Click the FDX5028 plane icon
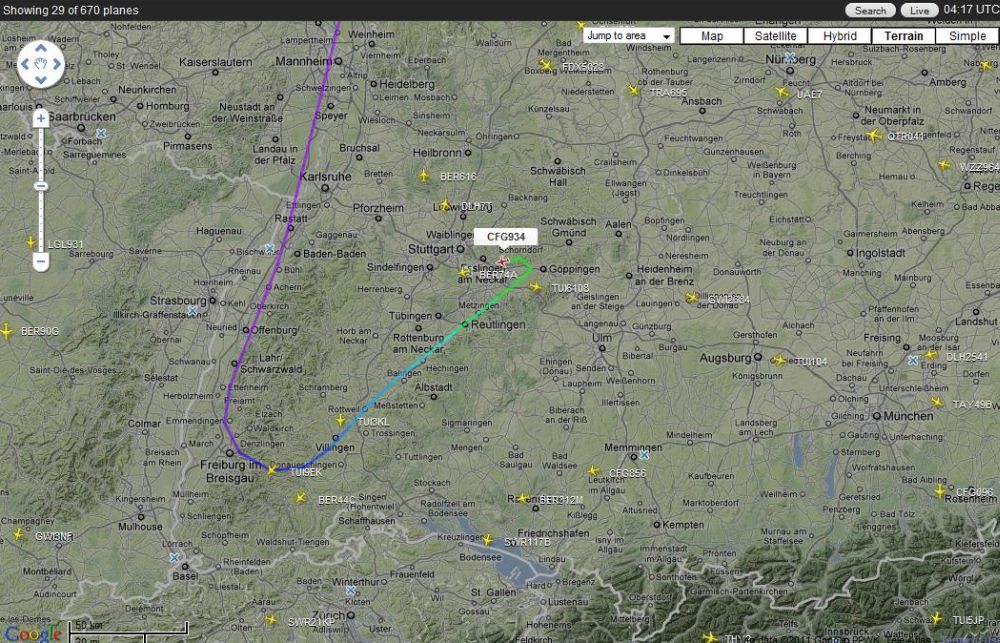 pos(546,65)
